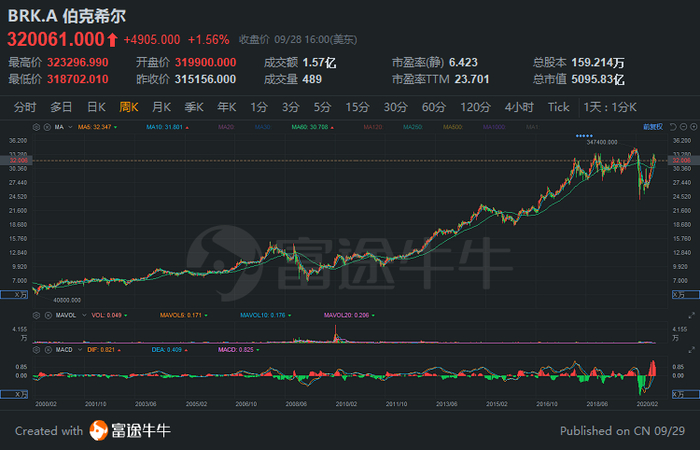Toggle the MA20 moving average line
Image resolution: width=700 pixels, height=450 pixels.
click(226, 127)
